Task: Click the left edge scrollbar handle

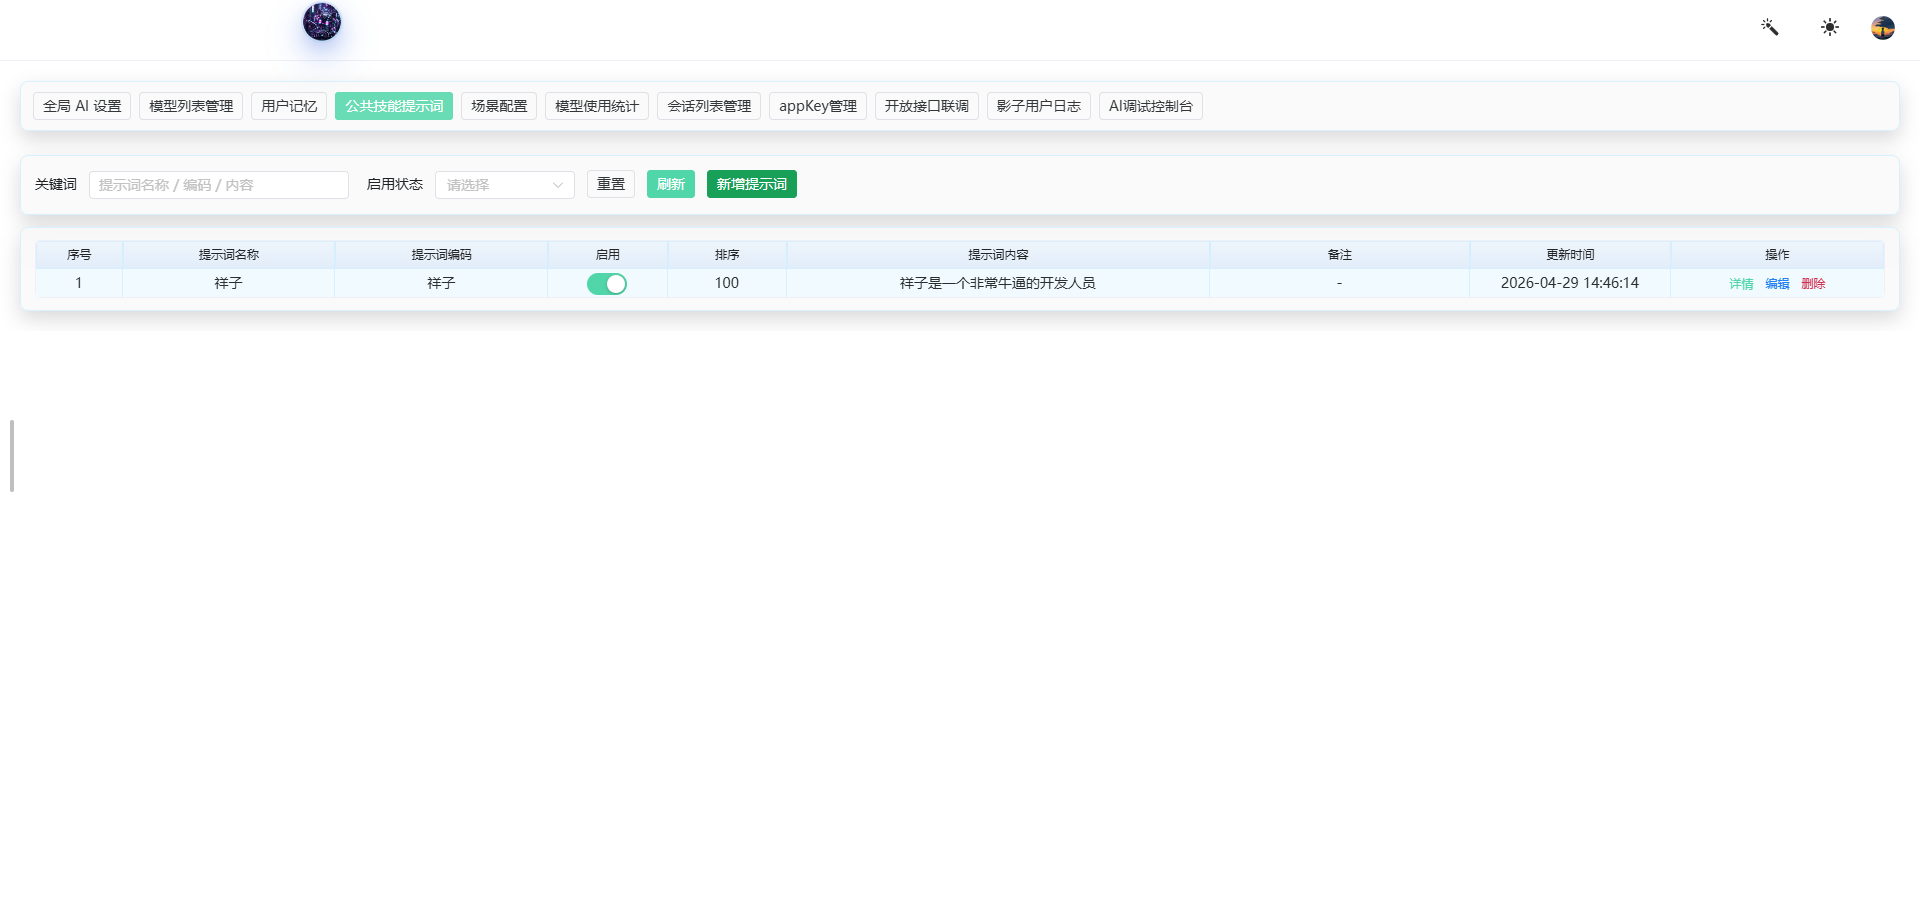Action: click(x=12, y=456)
